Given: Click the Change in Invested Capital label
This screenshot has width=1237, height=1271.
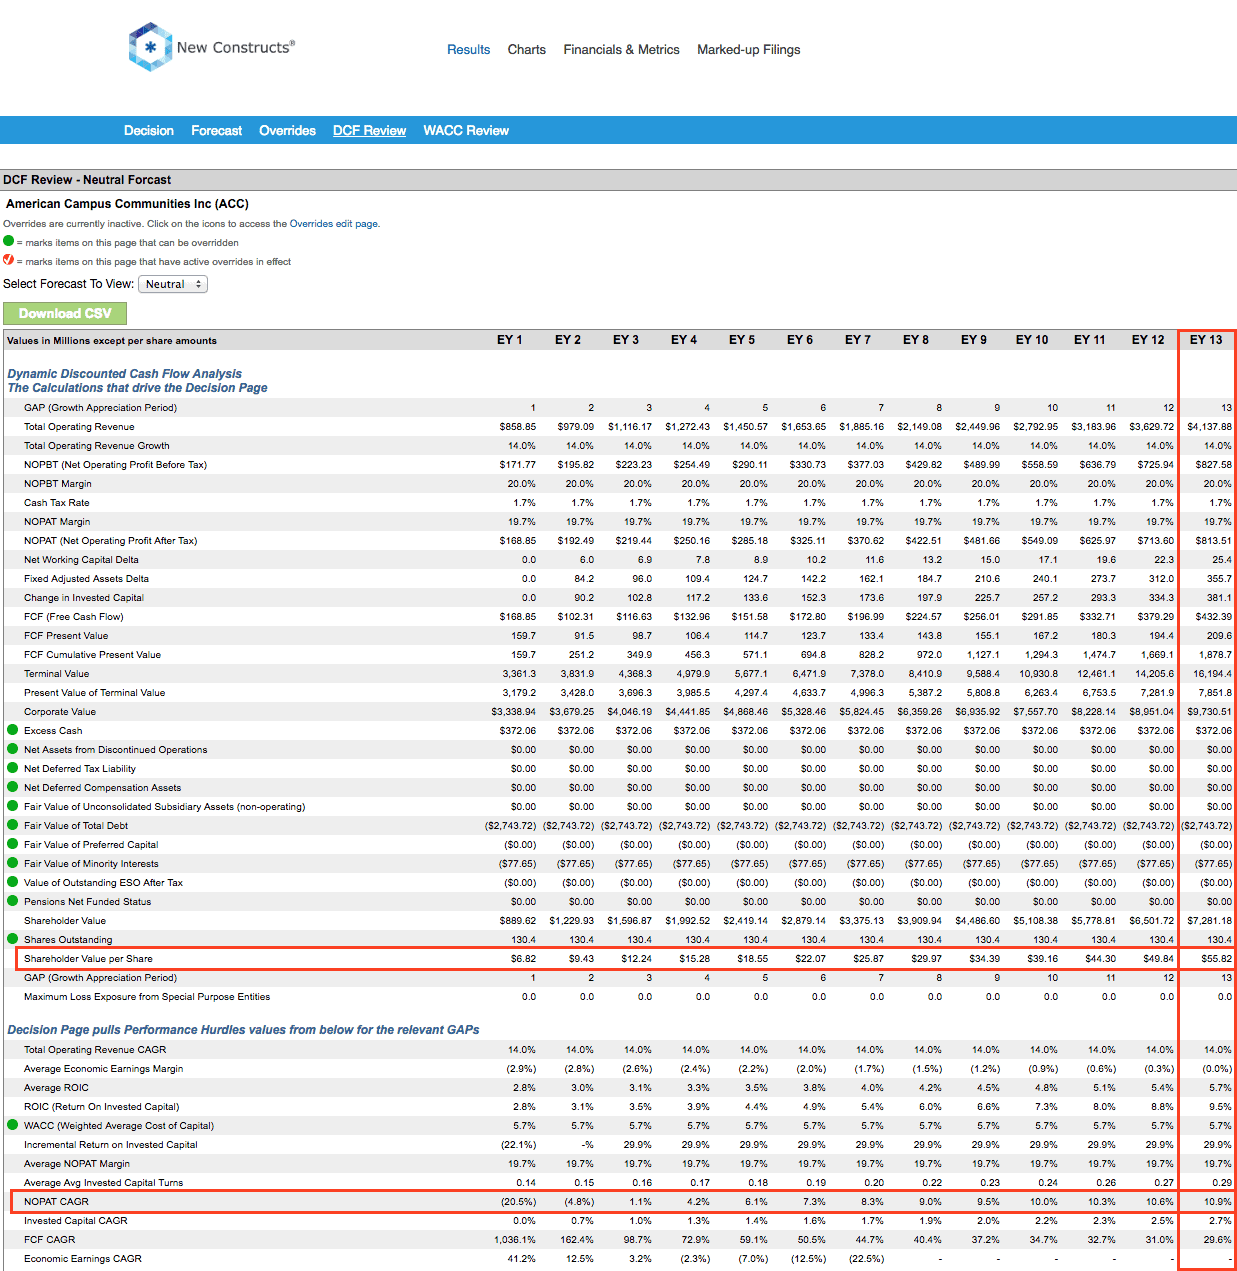Looking at the screenshot, I should coord(84,598).
